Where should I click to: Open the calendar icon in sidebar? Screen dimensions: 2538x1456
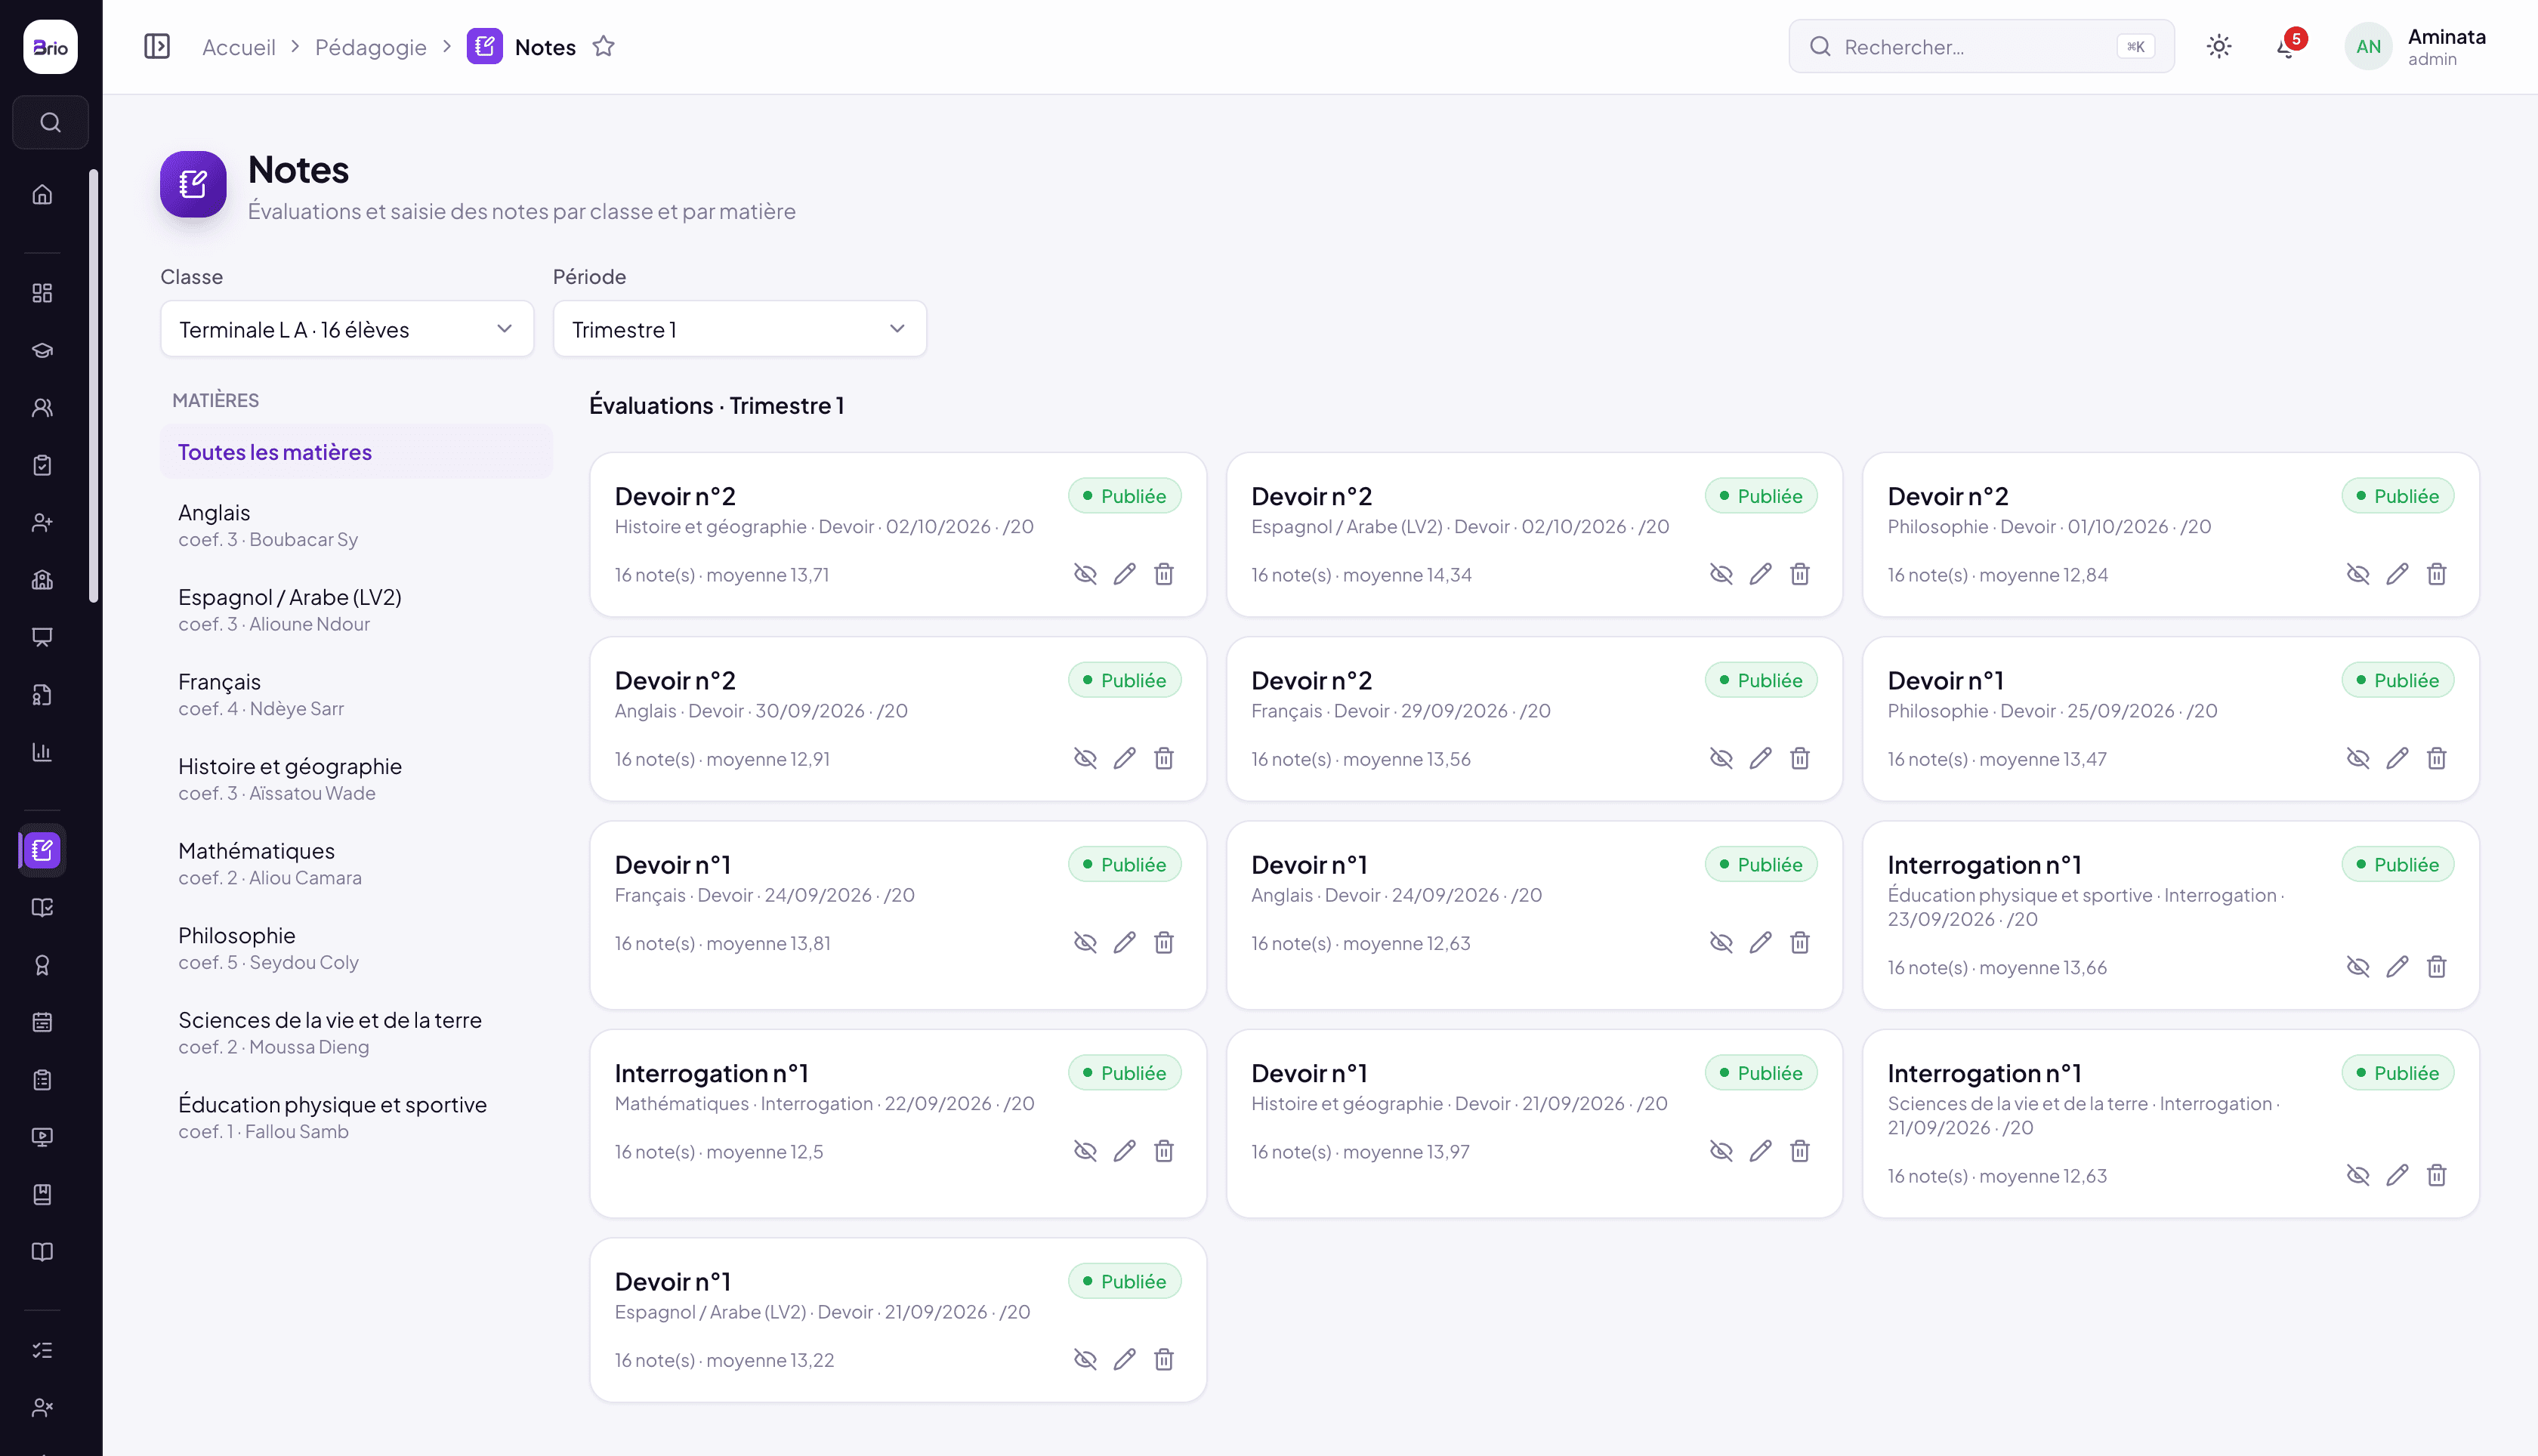(42, 1022)
